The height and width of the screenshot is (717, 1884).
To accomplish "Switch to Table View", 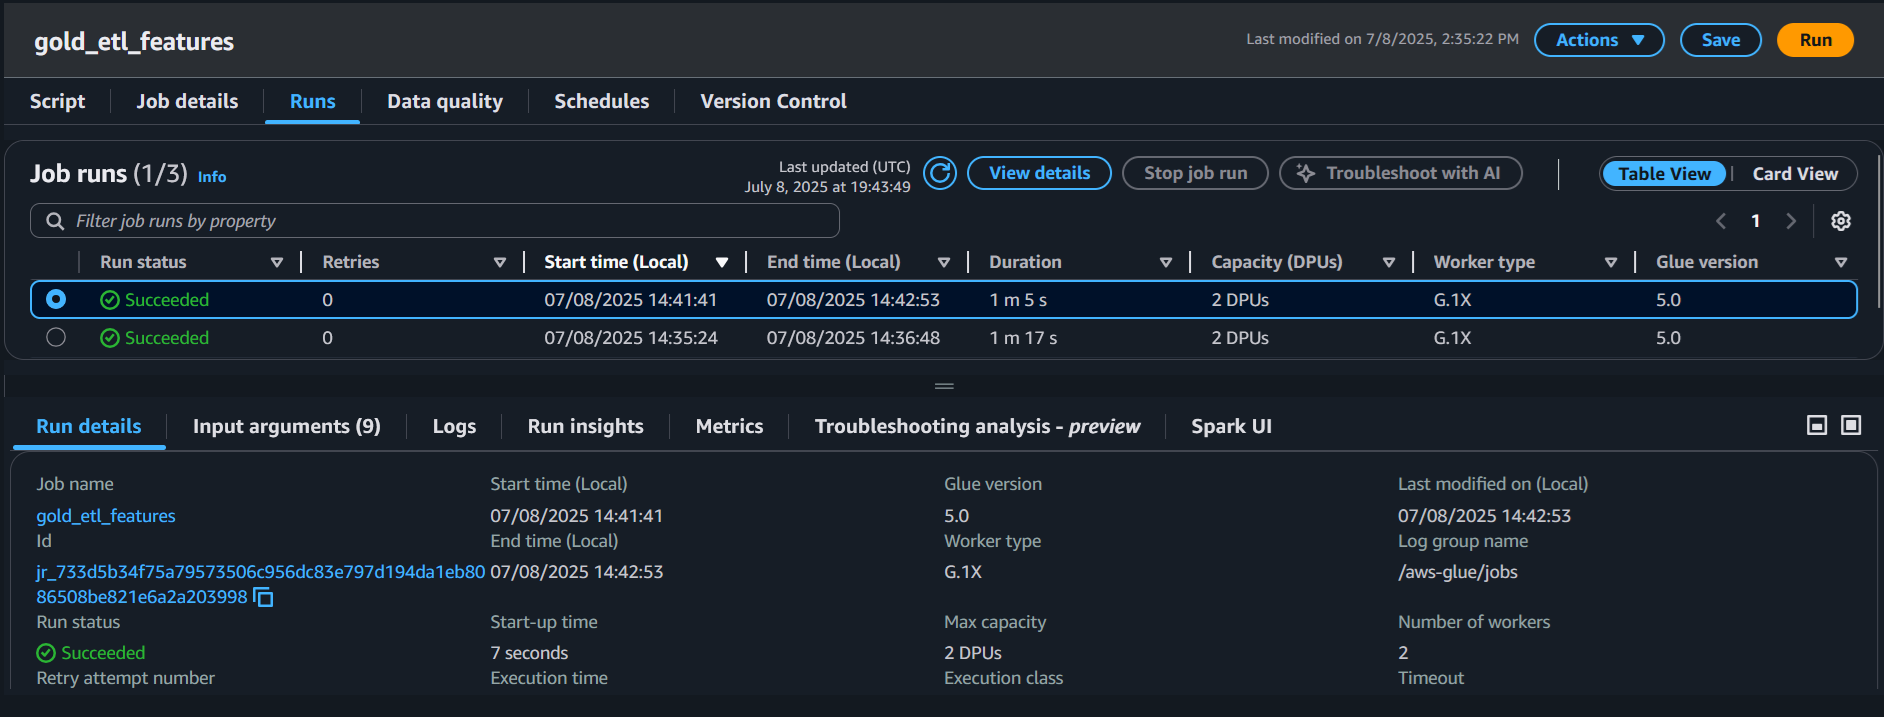I will (x=1664, y=173).
